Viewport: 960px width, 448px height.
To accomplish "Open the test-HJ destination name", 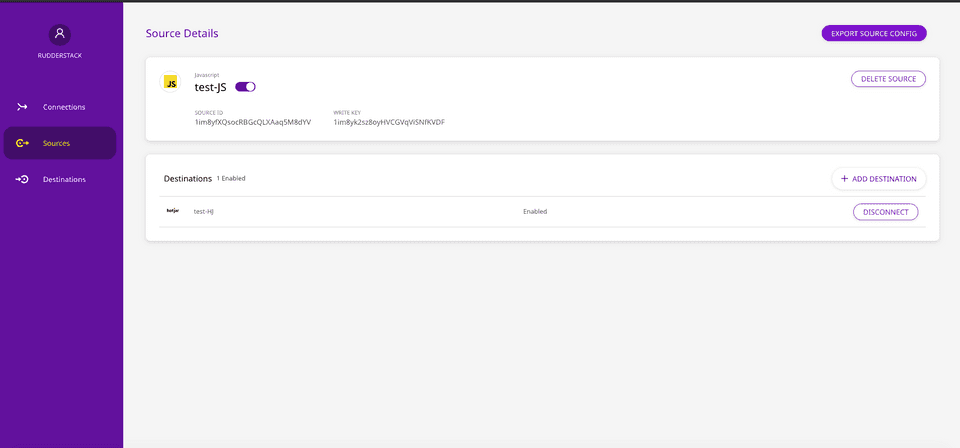I will [205, 212].
